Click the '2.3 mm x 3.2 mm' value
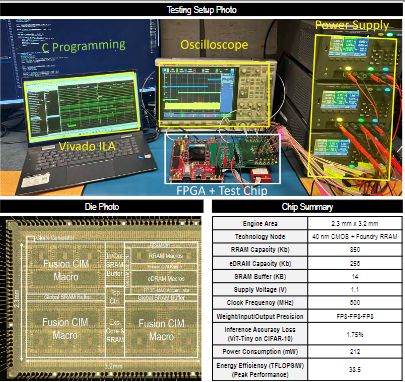Viewport: 405px width, 382px height. 355,223
